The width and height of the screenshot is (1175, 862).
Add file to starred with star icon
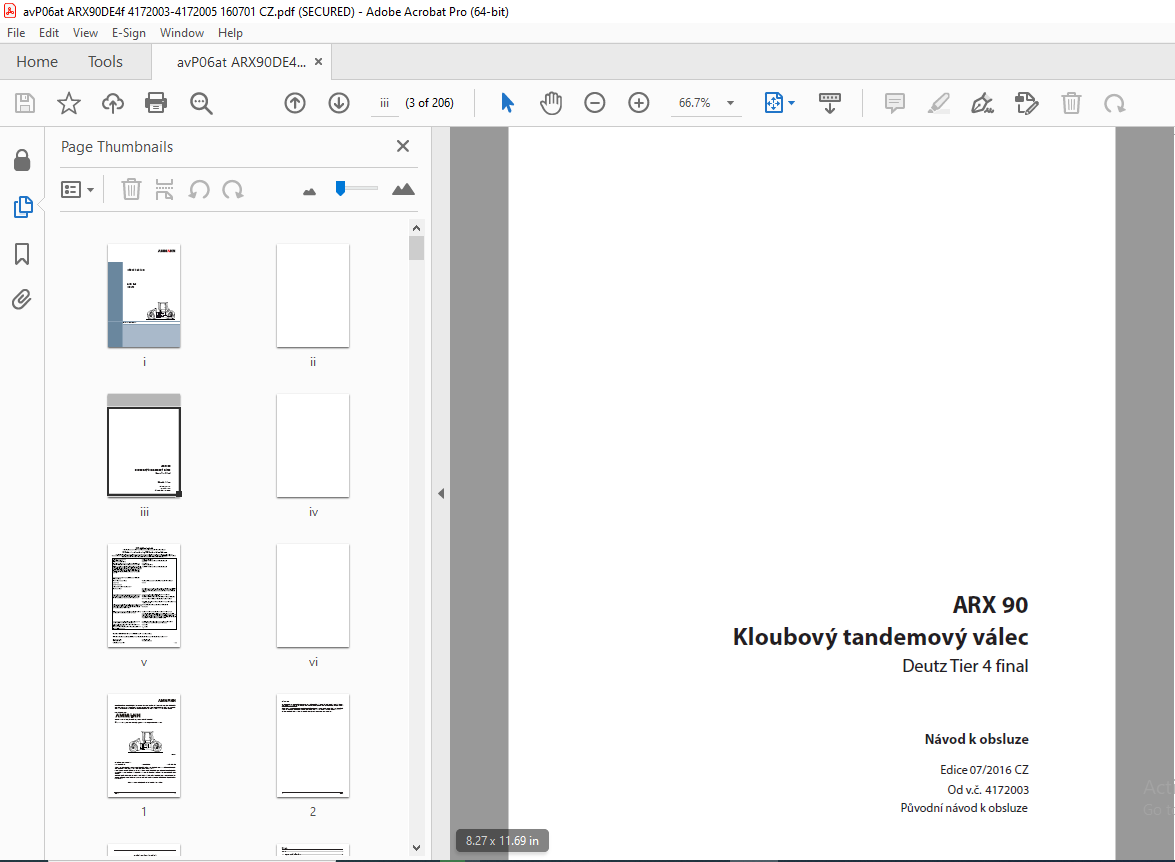(69, 103)
